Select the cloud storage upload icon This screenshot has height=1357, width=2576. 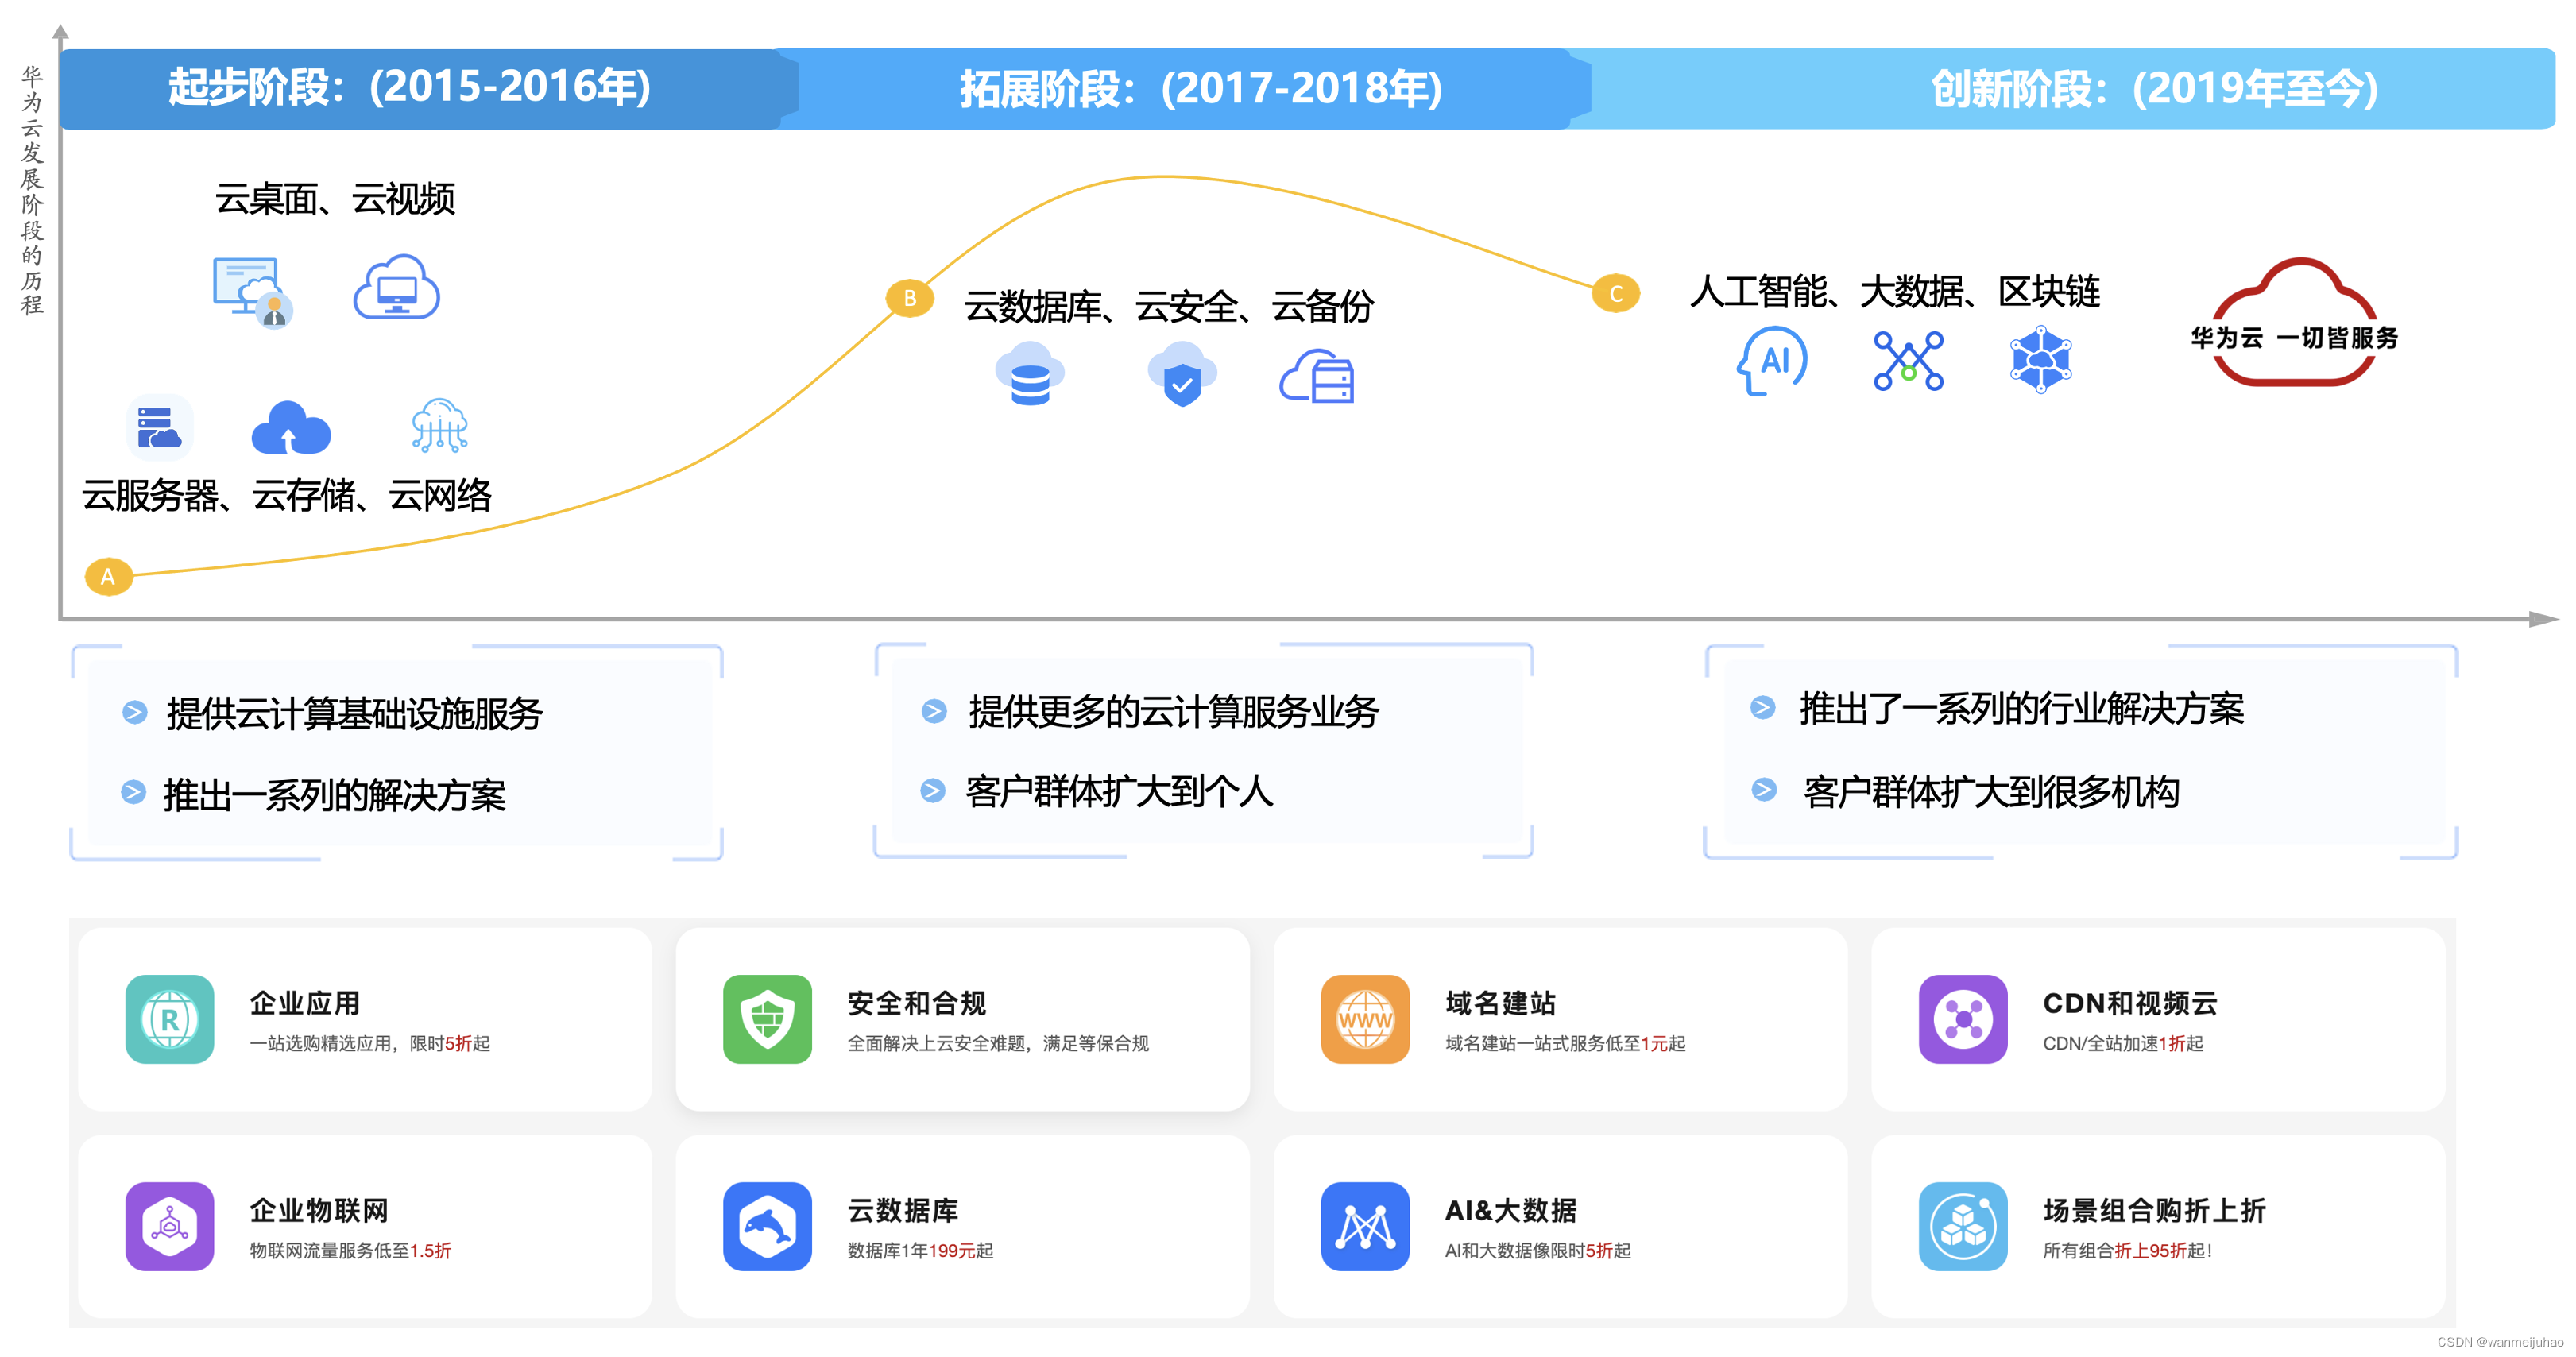click(291, 427)
